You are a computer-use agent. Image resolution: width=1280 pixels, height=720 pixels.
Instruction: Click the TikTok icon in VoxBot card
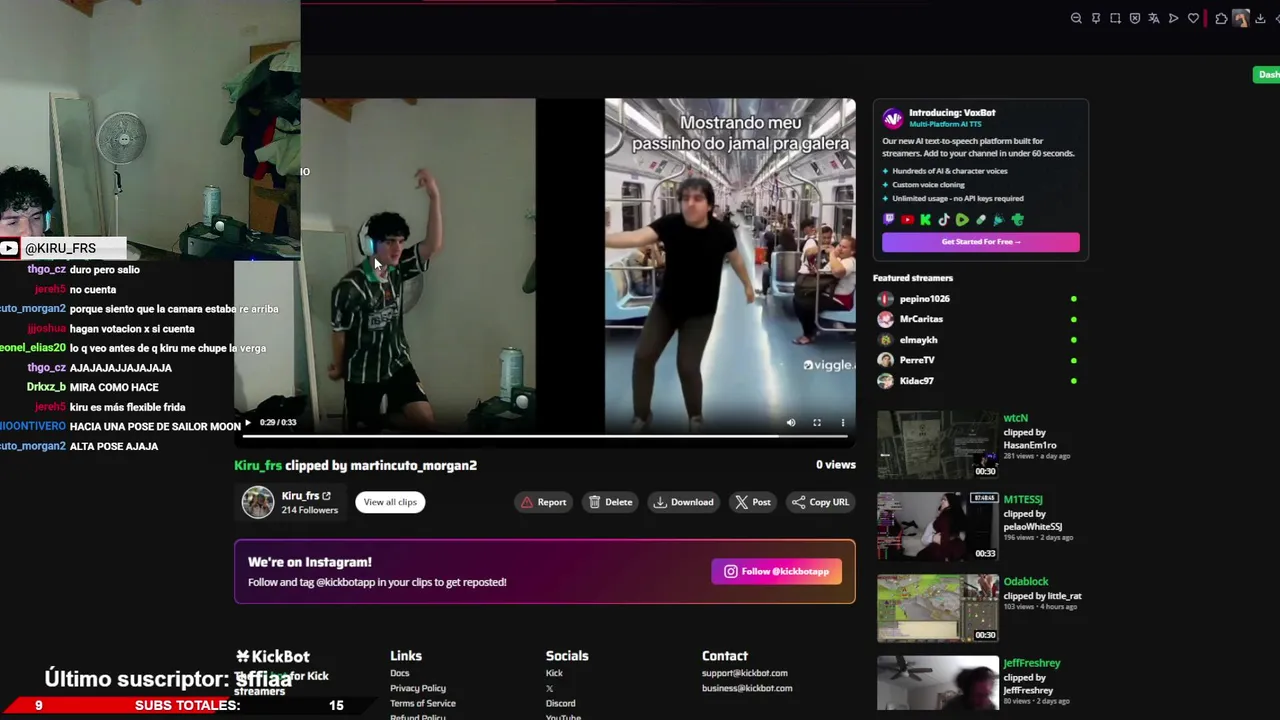(944, 220)
